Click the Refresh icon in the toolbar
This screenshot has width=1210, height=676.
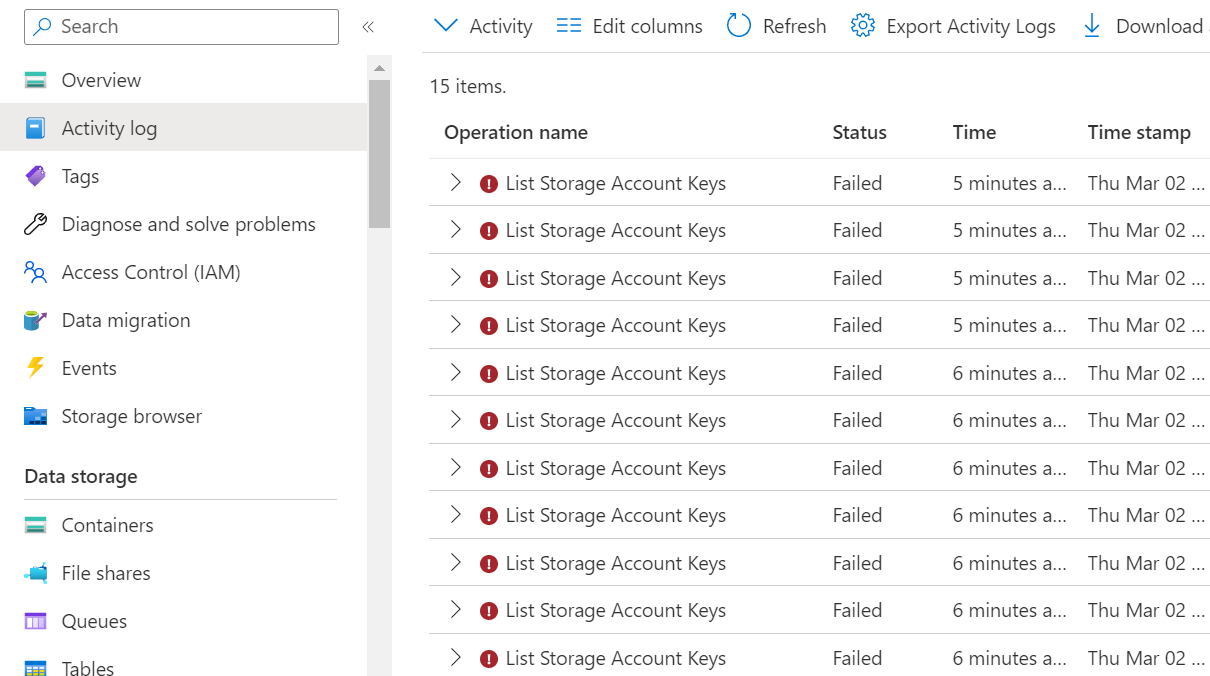click(738, 25)
